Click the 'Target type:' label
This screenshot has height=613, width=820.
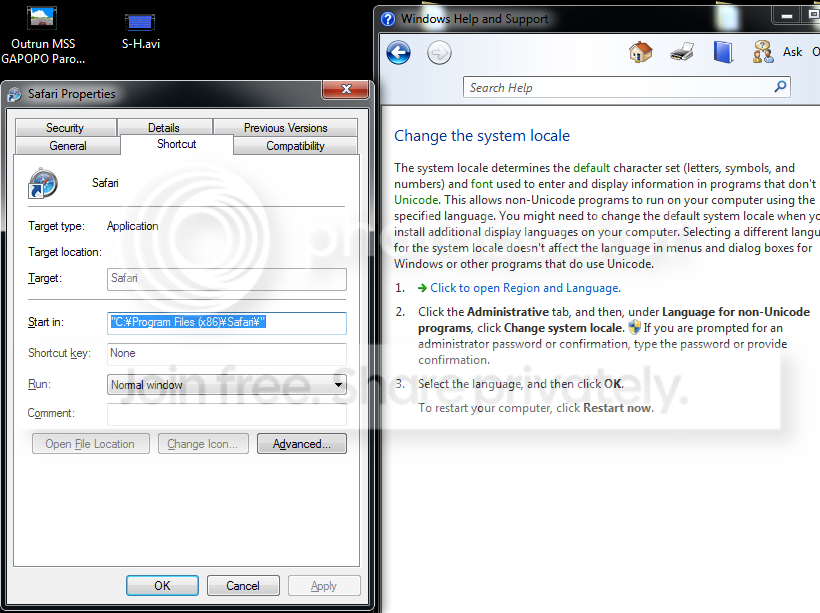coord(56,226)
